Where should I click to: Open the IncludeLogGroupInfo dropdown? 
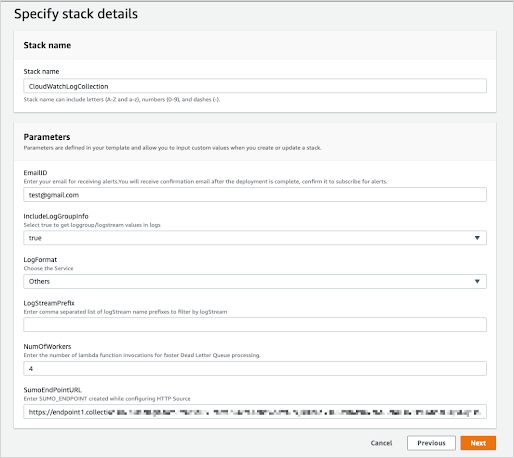pyautogui.click(x=255, y=238)
